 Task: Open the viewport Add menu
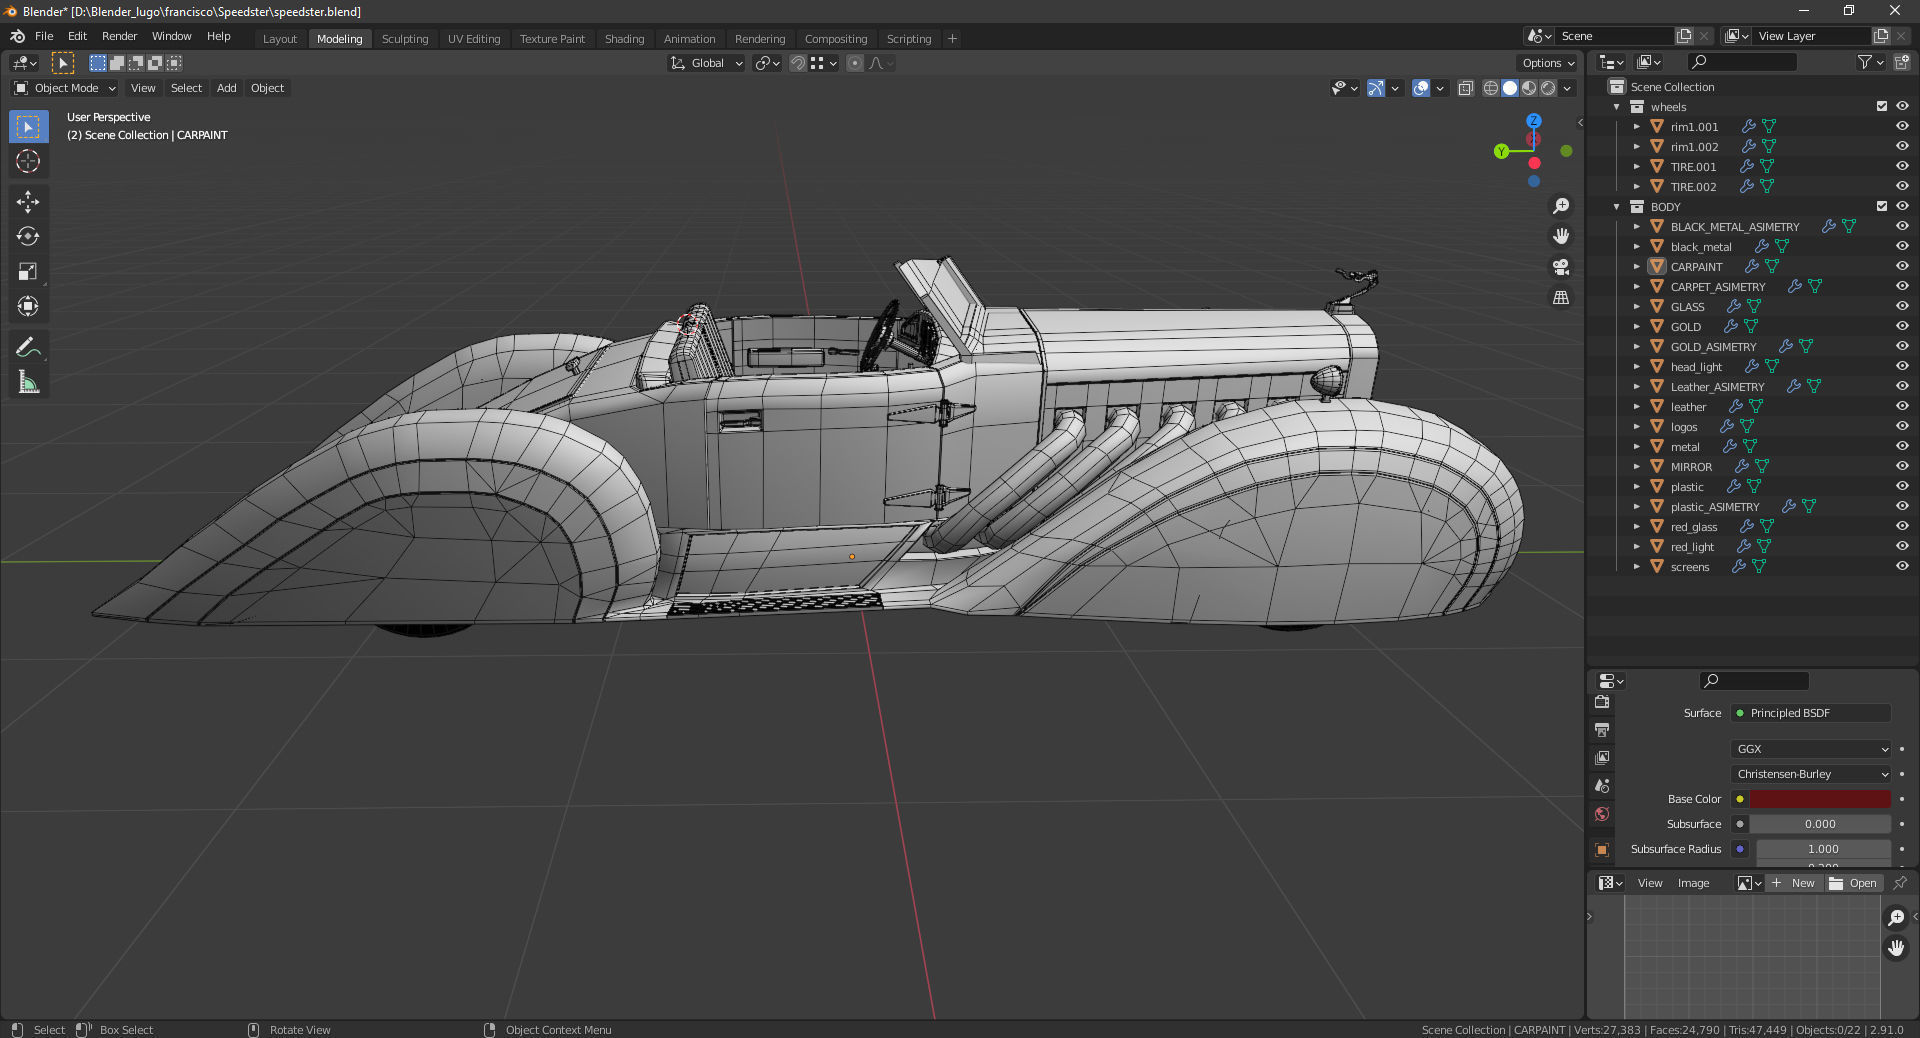coord(227,88)
